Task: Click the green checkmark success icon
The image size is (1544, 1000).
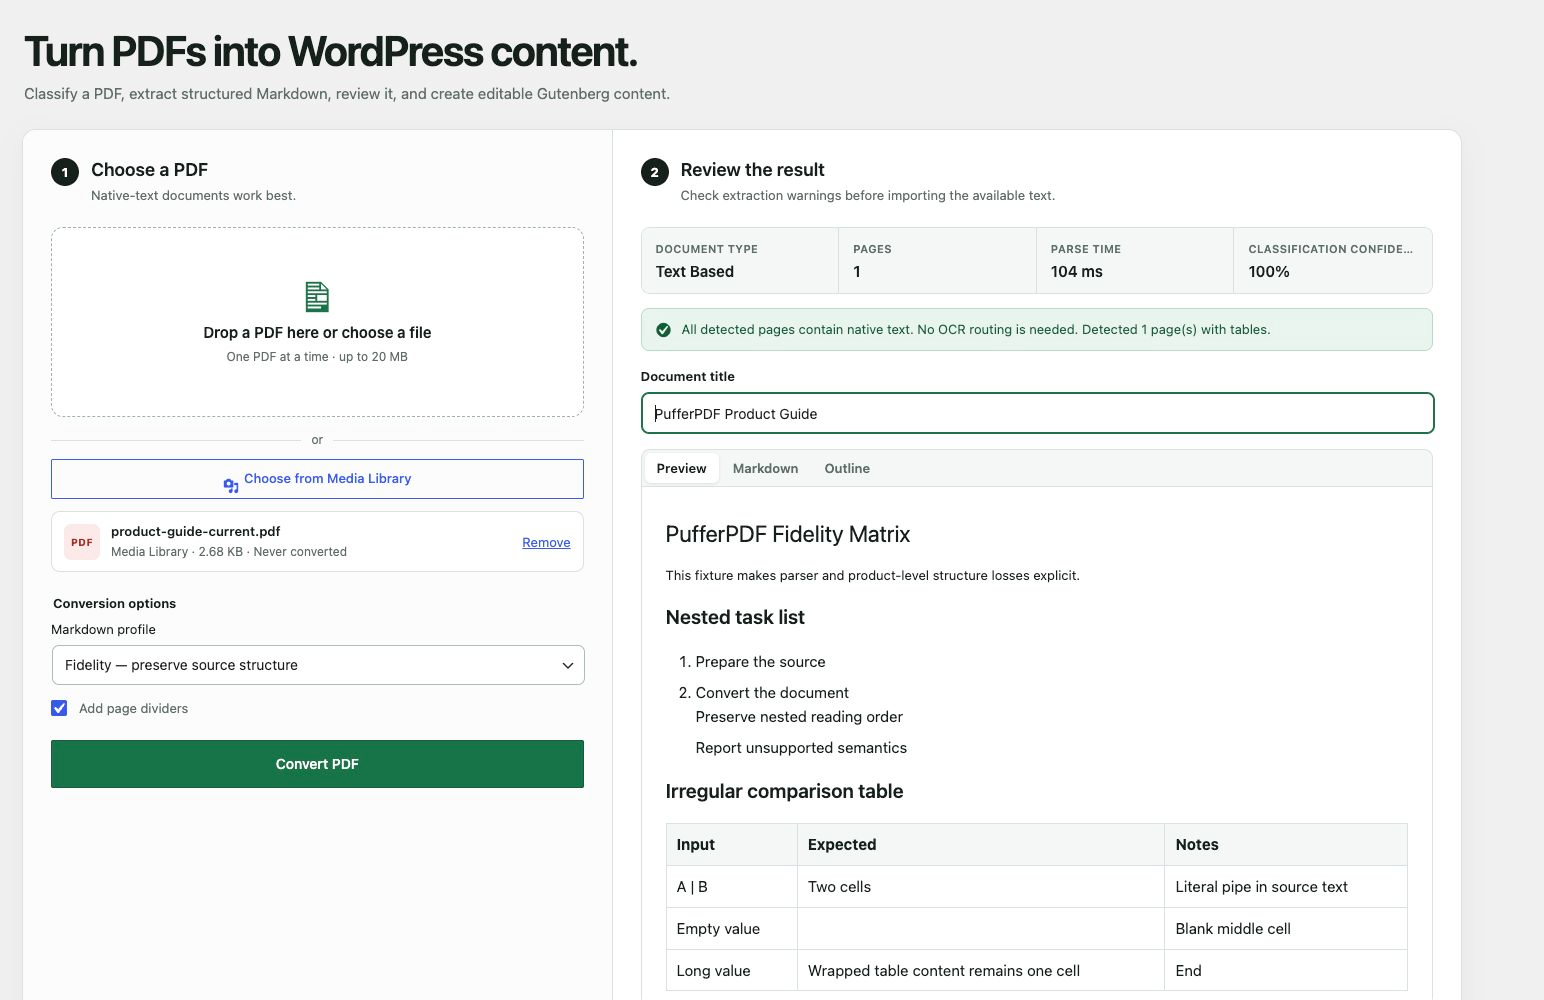Action: [663, 330]
